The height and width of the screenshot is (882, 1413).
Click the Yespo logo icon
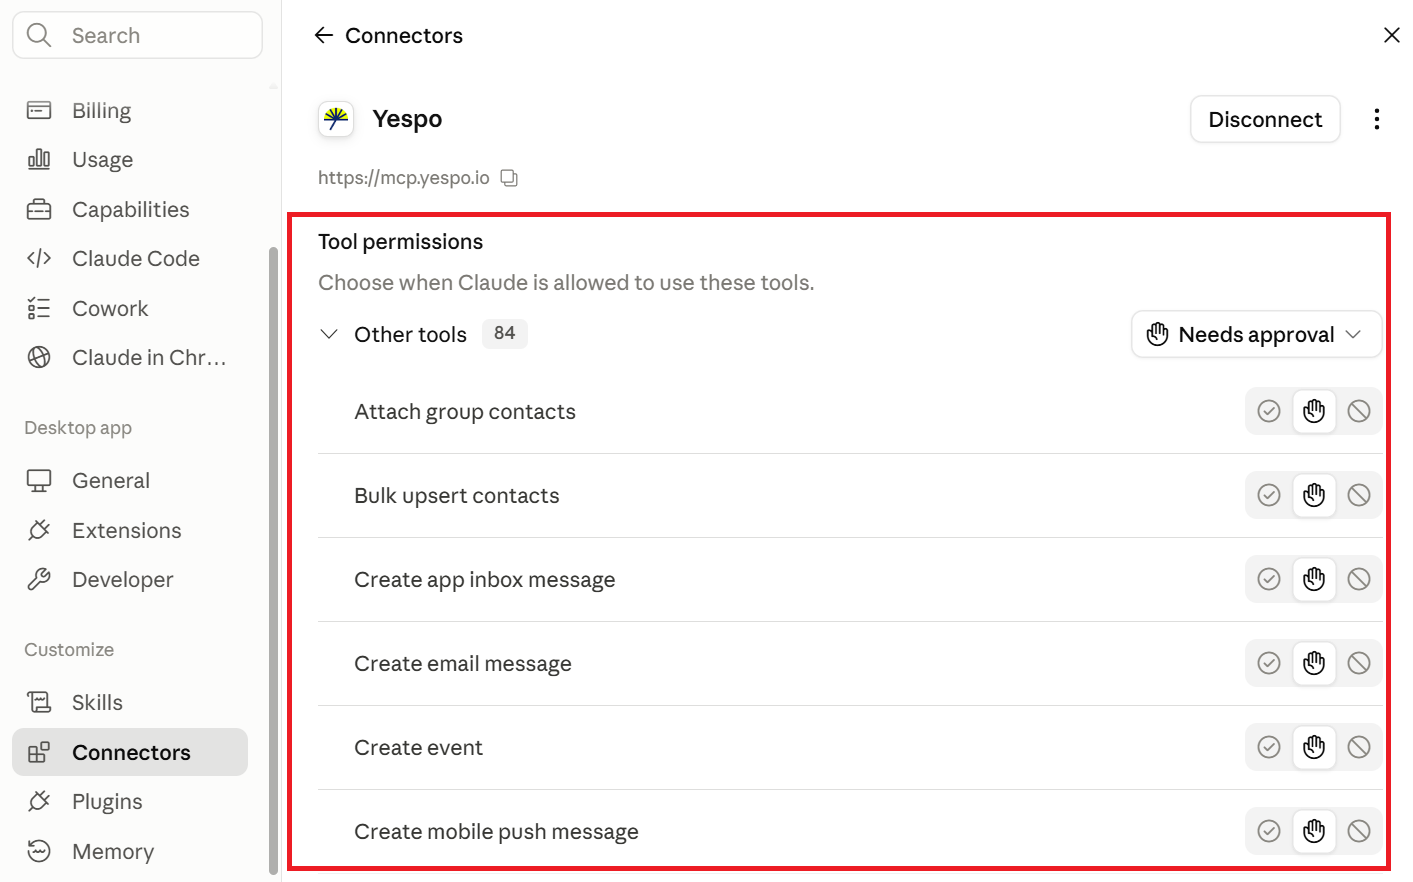pyautogui.click(x=336, y=119)
